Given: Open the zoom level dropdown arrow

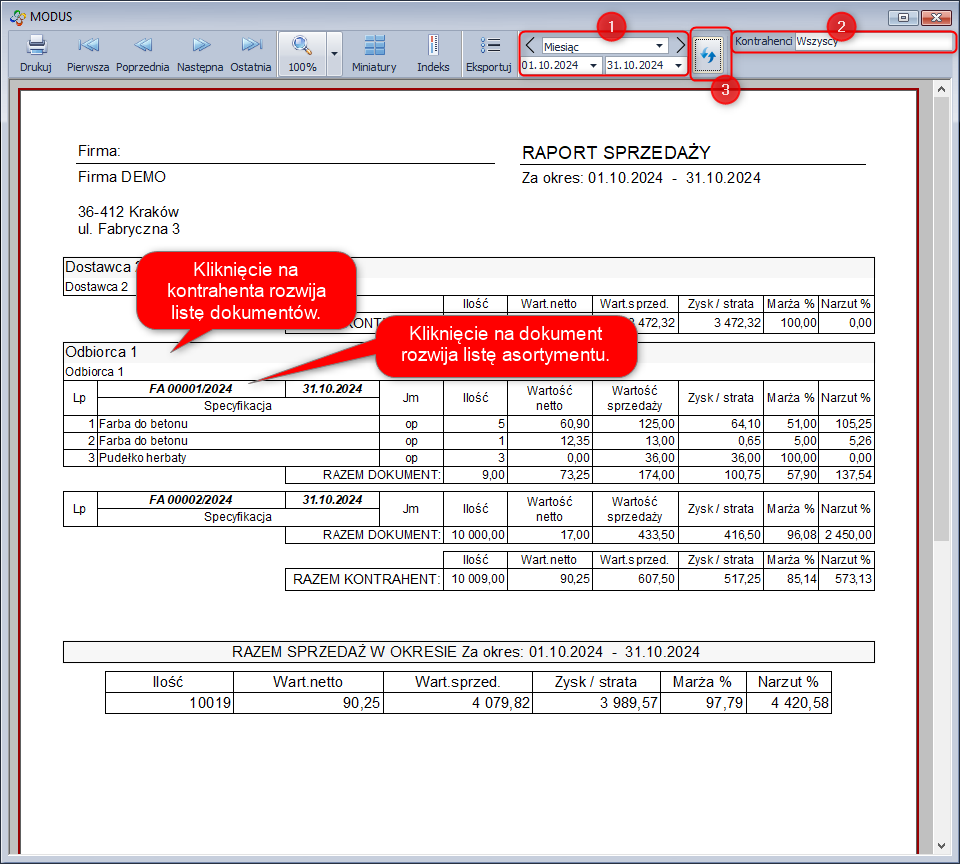Looking at the screenshot, I should [x=334, y=53].
